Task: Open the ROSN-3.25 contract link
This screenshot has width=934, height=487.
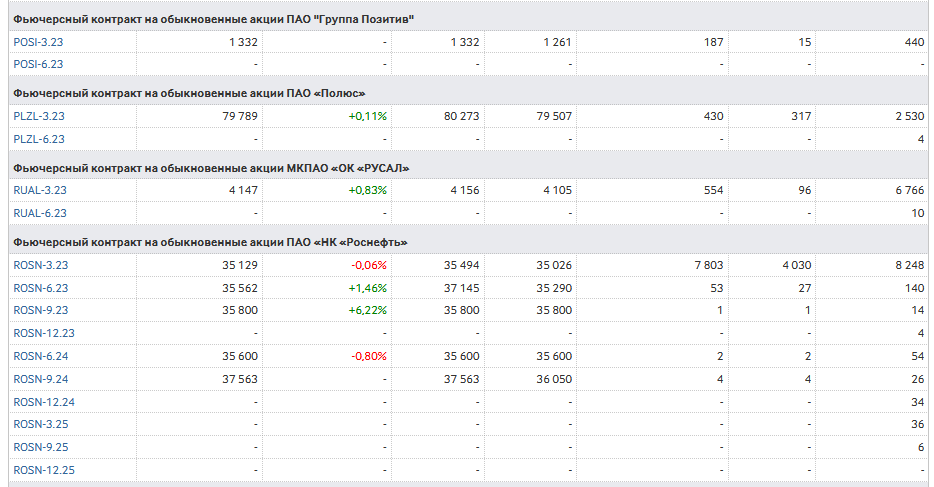Action: tap(41, 424)
